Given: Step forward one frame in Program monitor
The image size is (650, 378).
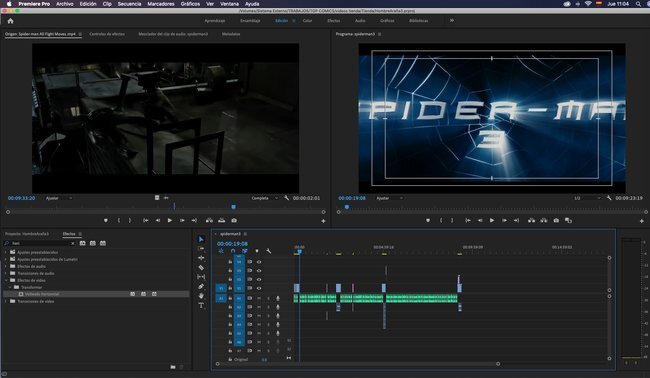Looking at the screenshot, I should [504, 220].
